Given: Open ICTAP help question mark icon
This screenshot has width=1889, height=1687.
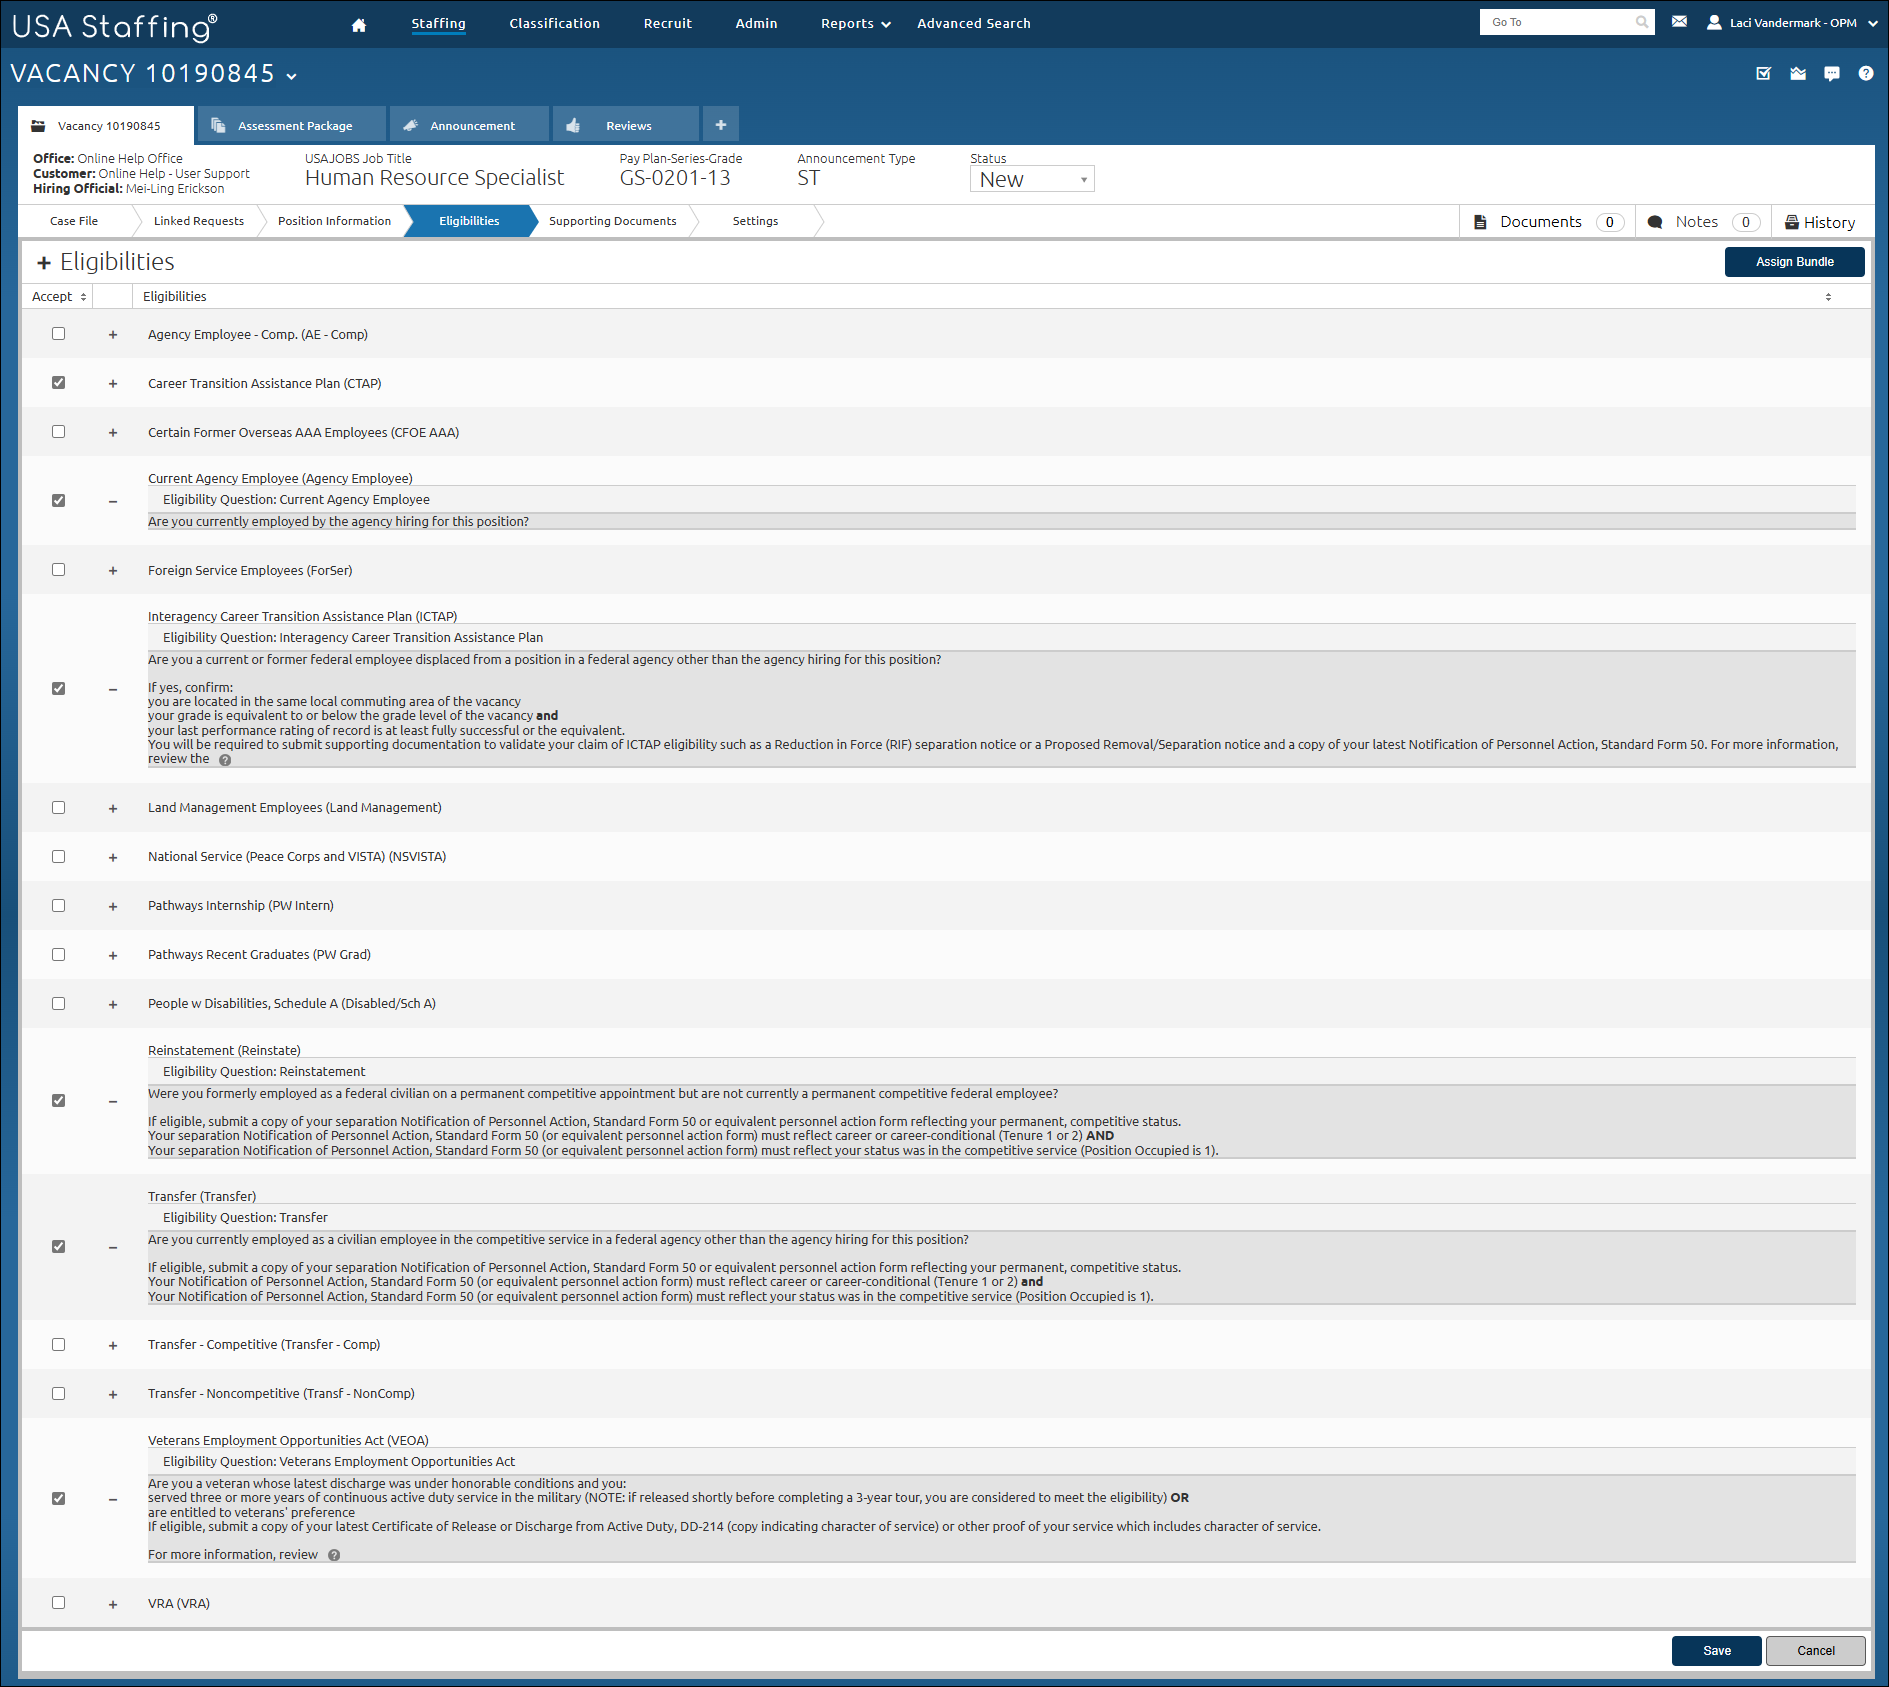Looking at the screenshot, I should point(225,760).
